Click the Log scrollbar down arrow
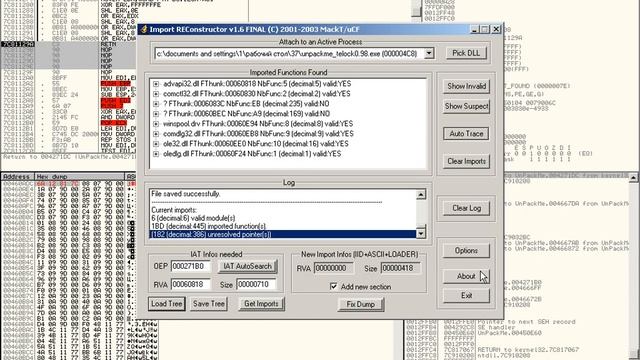Screen dimensions: 640x360 click(x=421, y=233)
